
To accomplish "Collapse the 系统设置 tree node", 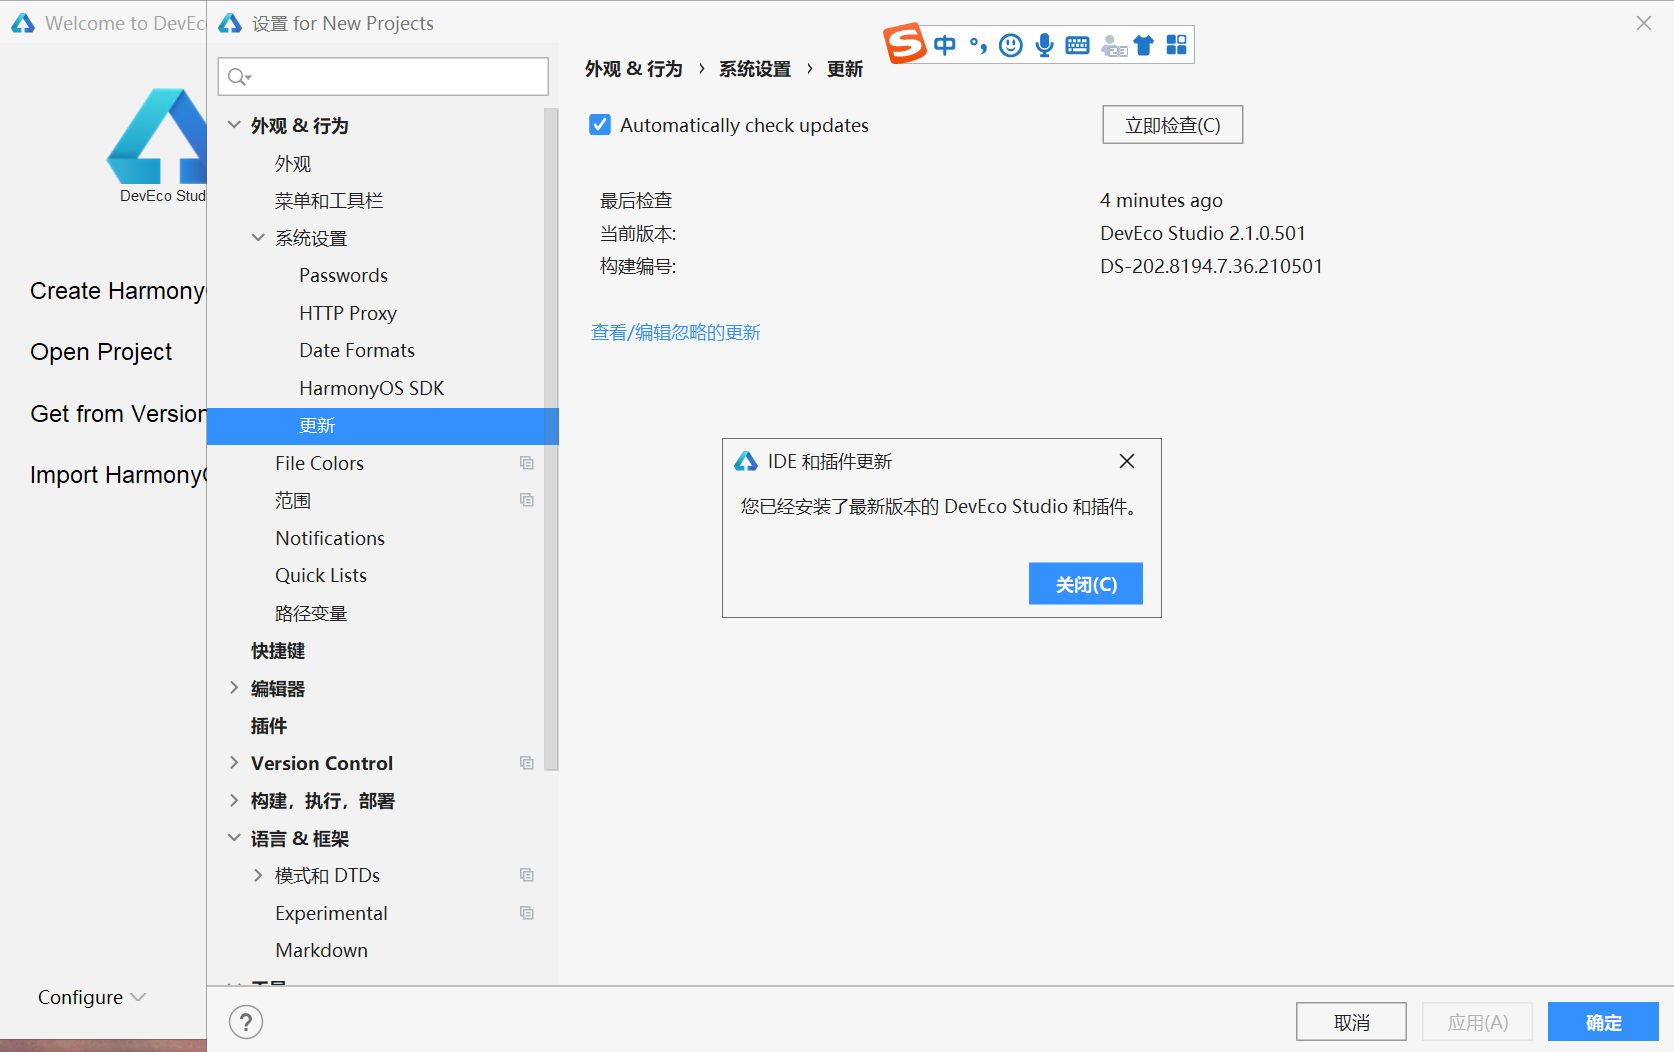I will pyautogui.click(x=258, y=238).
